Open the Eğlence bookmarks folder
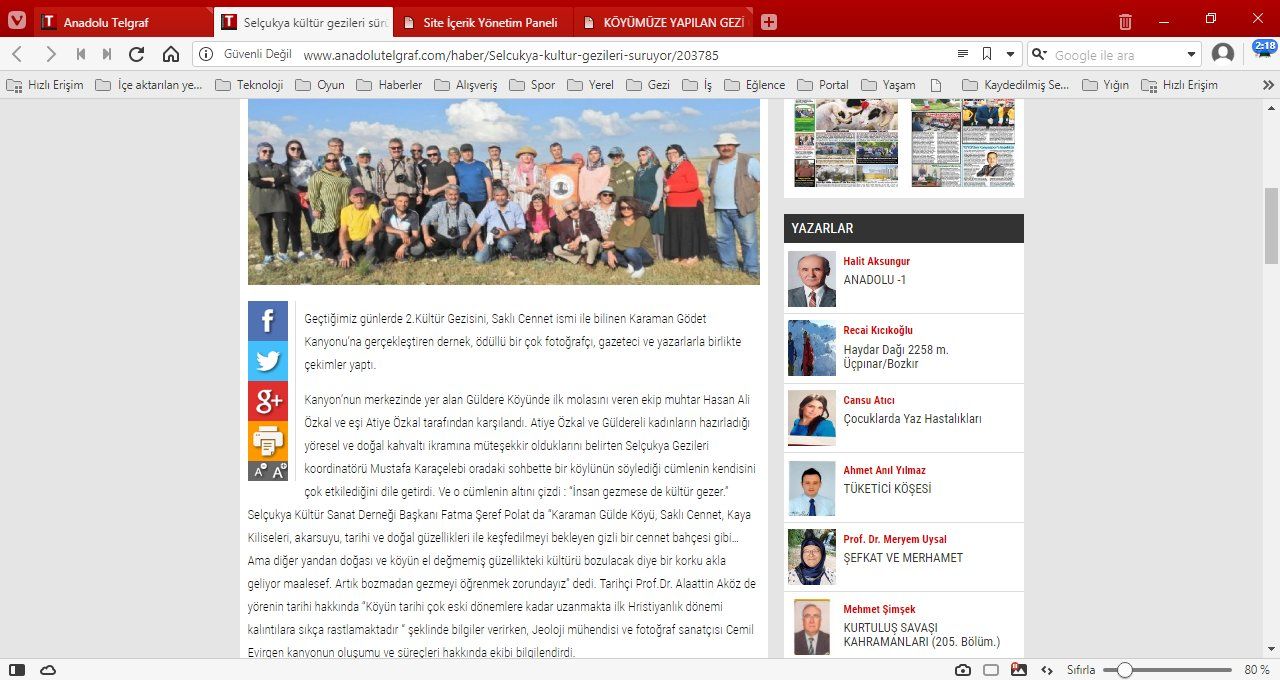 pyautogui.click(x=755, y=85)
